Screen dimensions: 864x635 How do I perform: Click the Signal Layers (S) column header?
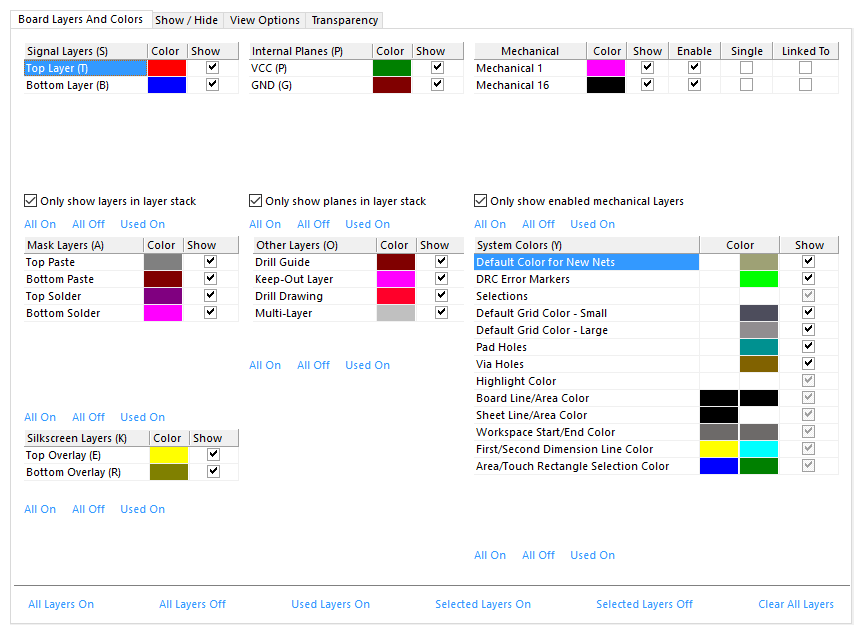[85, 51]
